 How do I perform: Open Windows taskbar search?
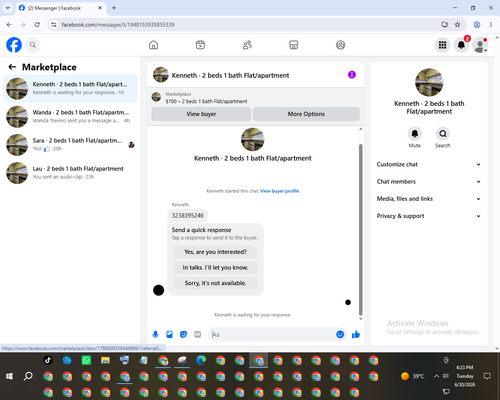pos(28,376)
